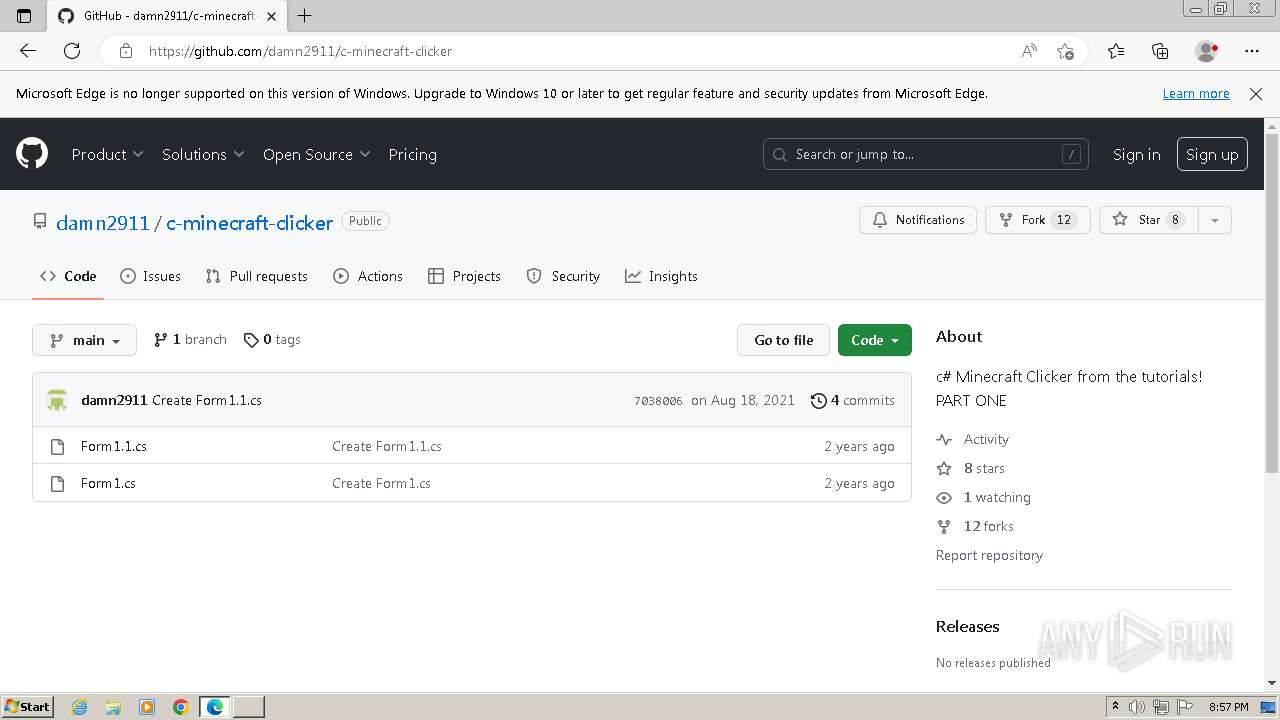The image size is (1280, 720).
Task: Click the Notifications button
Action: pos(918,220)
